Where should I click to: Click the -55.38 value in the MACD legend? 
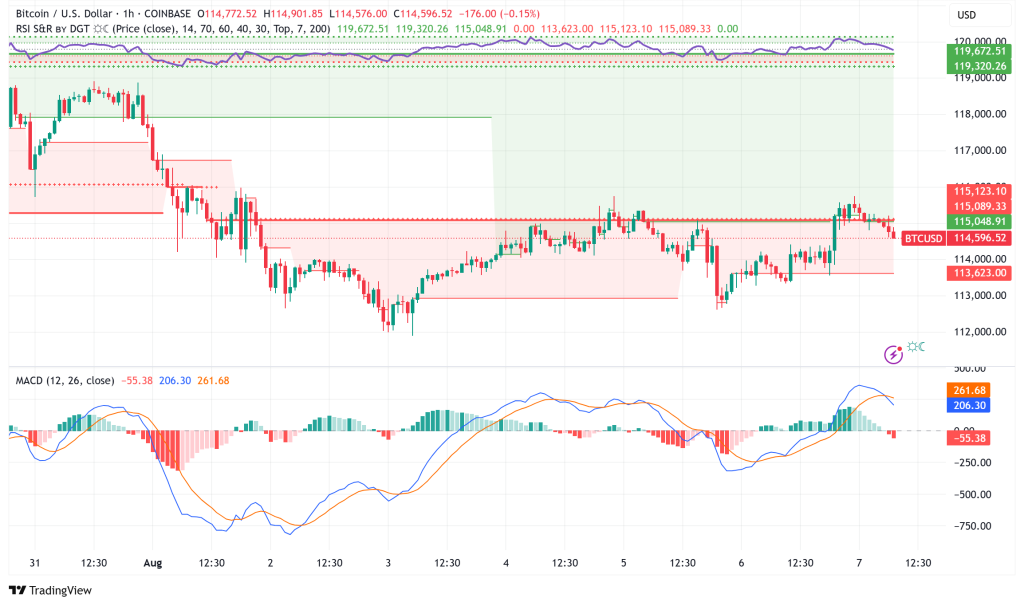[x=137, y=381]
